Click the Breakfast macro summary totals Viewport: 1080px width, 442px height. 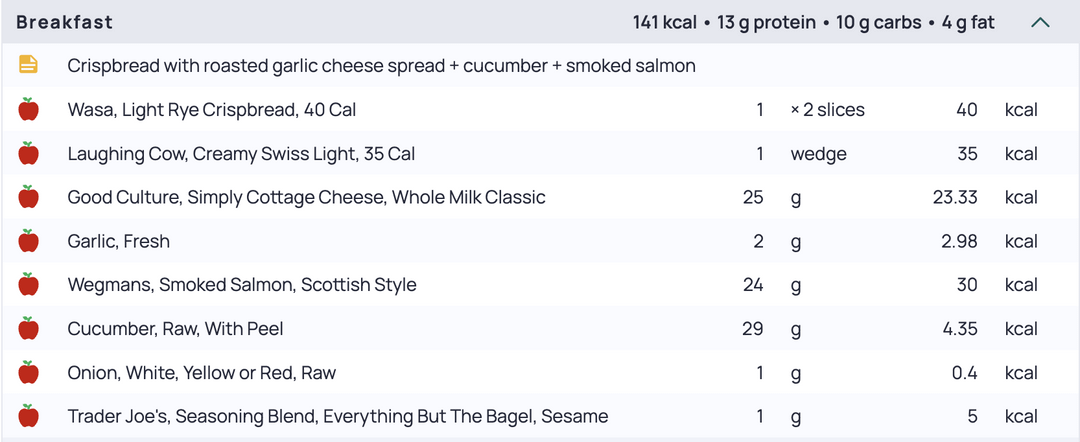click(813, 23)
